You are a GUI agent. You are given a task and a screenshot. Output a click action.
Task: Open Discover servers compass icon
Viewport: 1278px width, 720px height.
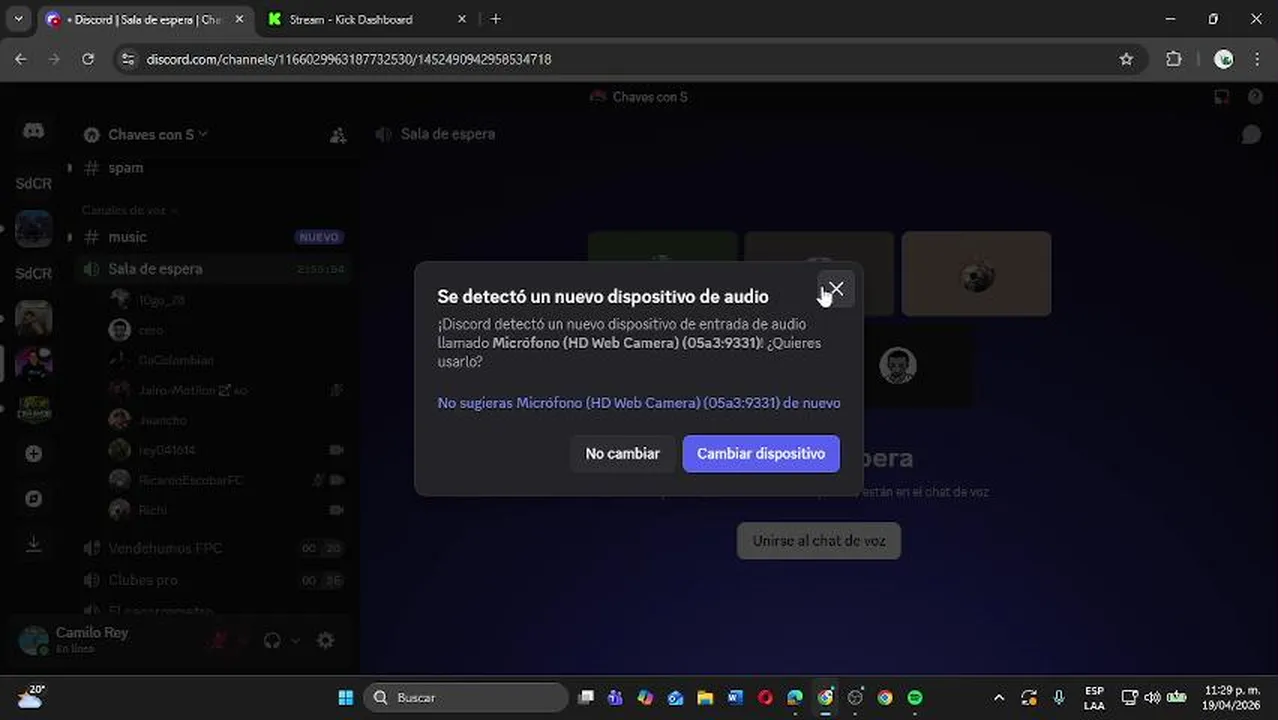tap(33, 498)
